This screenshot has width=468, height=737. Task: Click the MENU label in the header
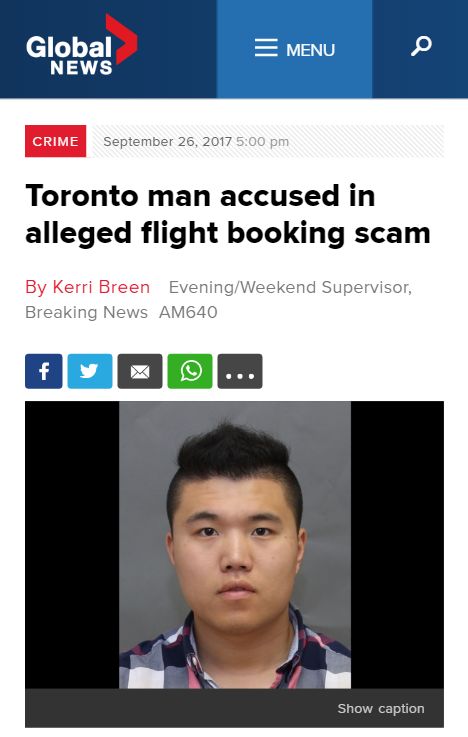point(310,50)
